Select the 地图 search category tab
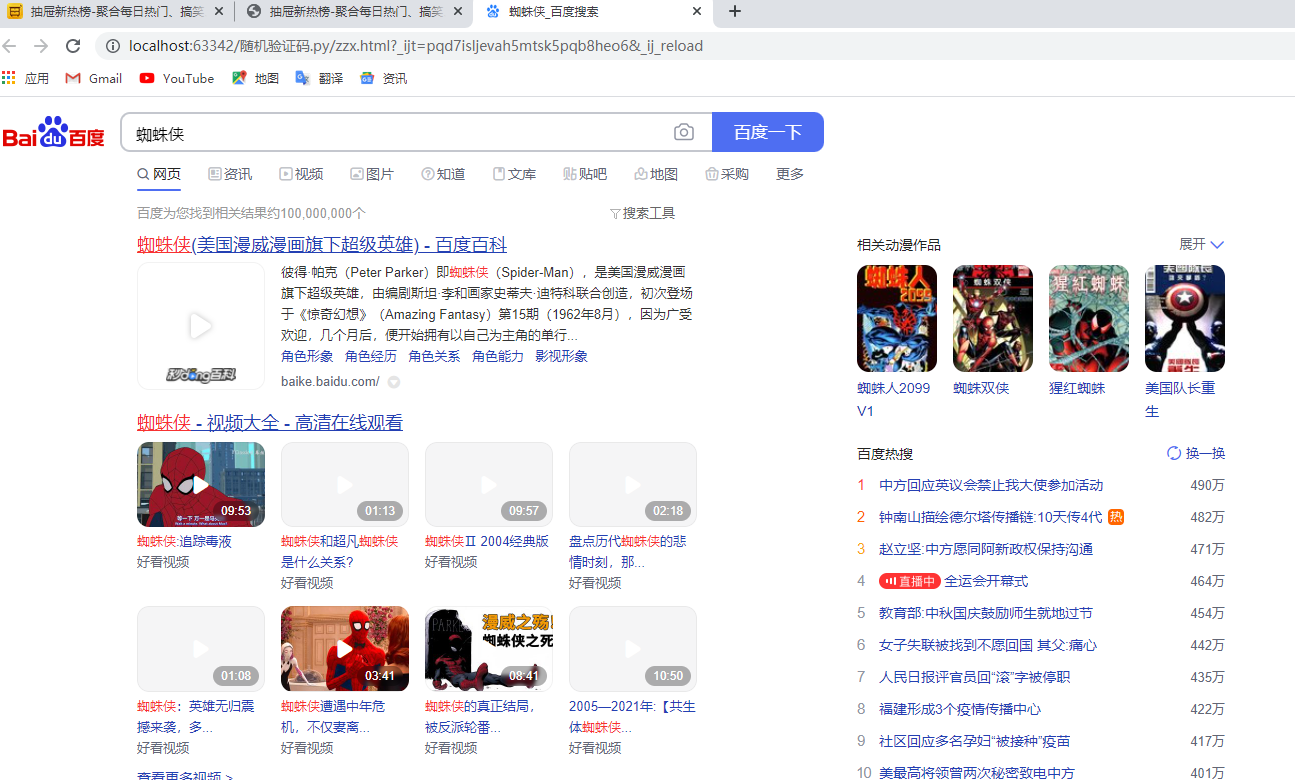This screenshot has width=1295, height=780. point(656,174)
